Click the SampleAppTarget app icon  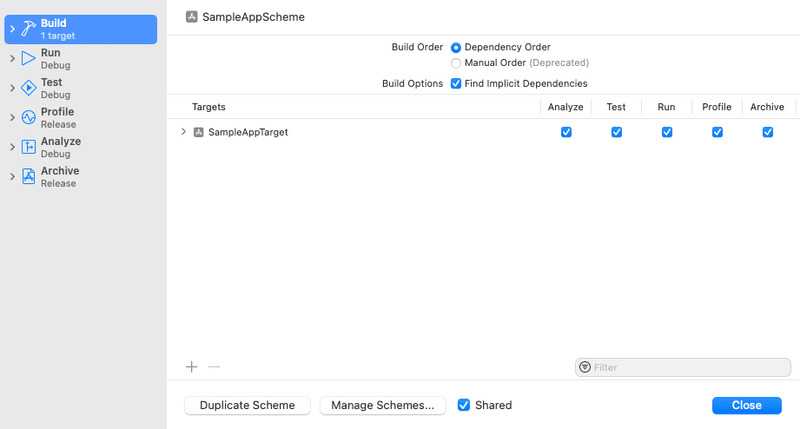pos(198,132)
